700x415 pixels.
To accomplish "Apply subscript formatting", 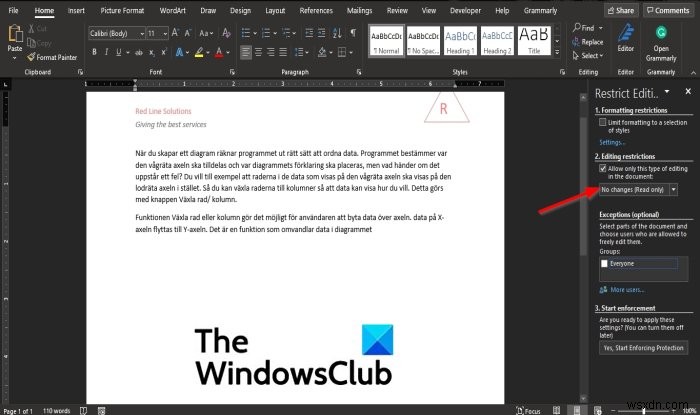I will click(x=152, y=53).
